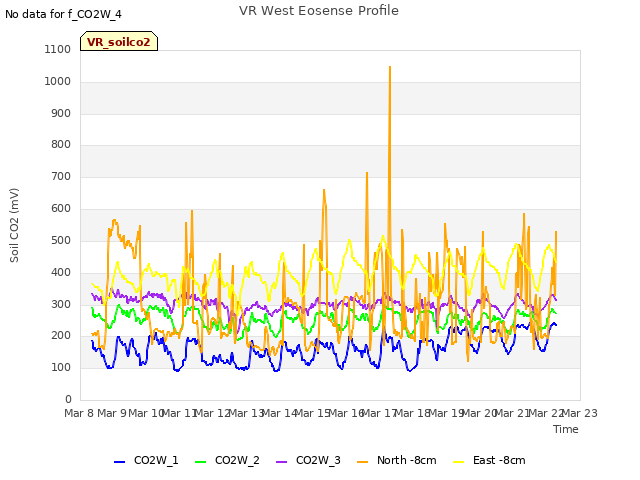
Task: Click the orange spike peak near 715 mV
Action: coord(367,173)
